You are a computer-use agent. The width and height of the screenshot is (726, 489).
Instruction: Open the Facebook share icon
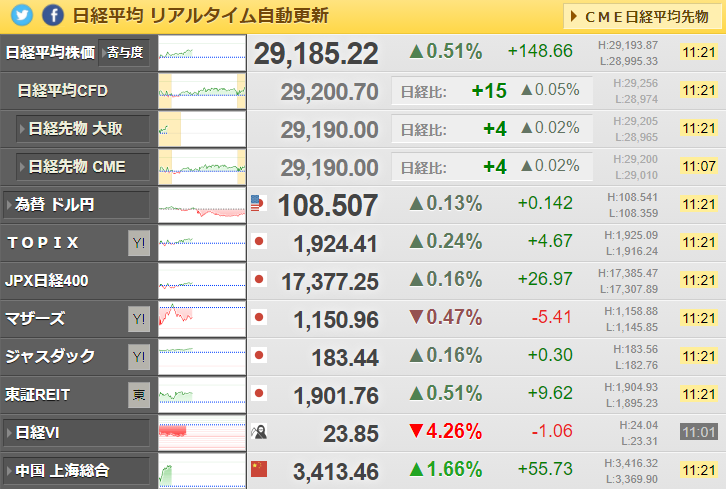[53, 15]
